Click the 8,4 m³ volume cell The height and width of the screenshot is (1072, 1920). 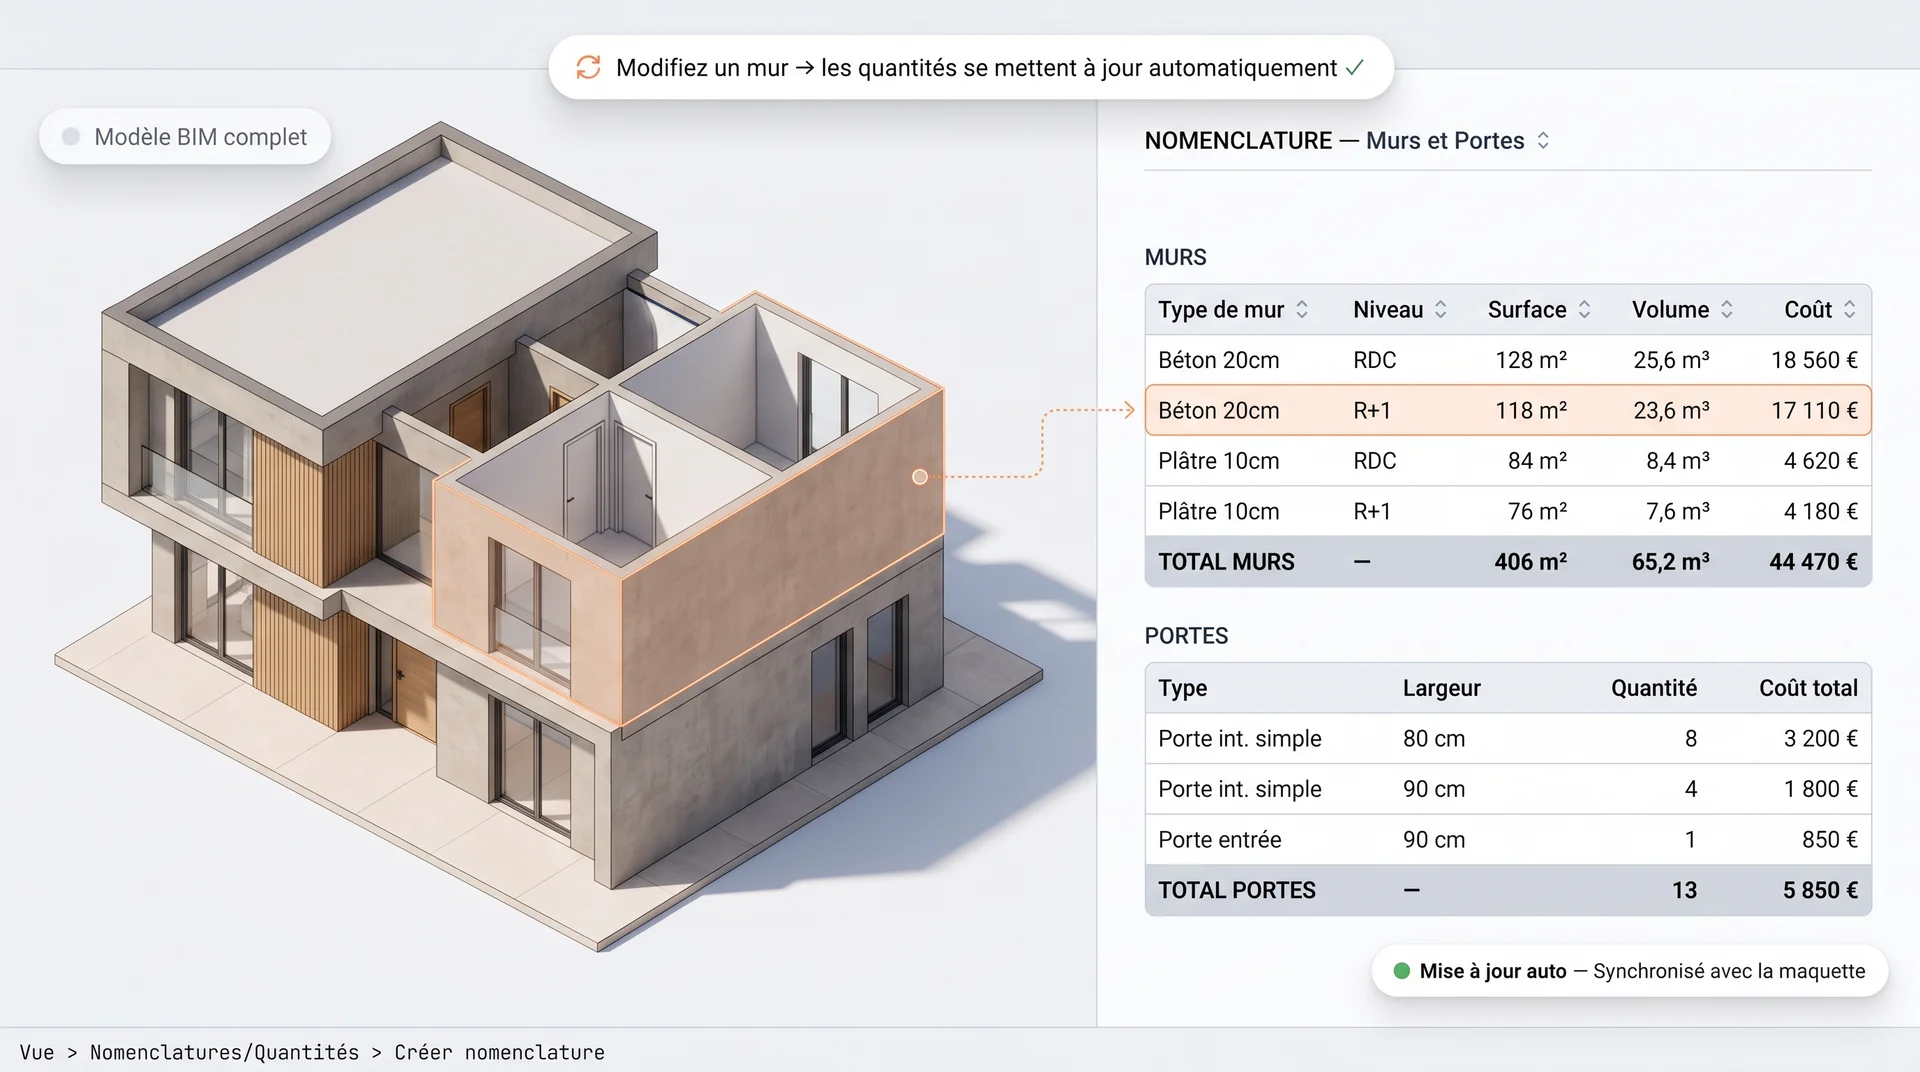click(1678, 461)
